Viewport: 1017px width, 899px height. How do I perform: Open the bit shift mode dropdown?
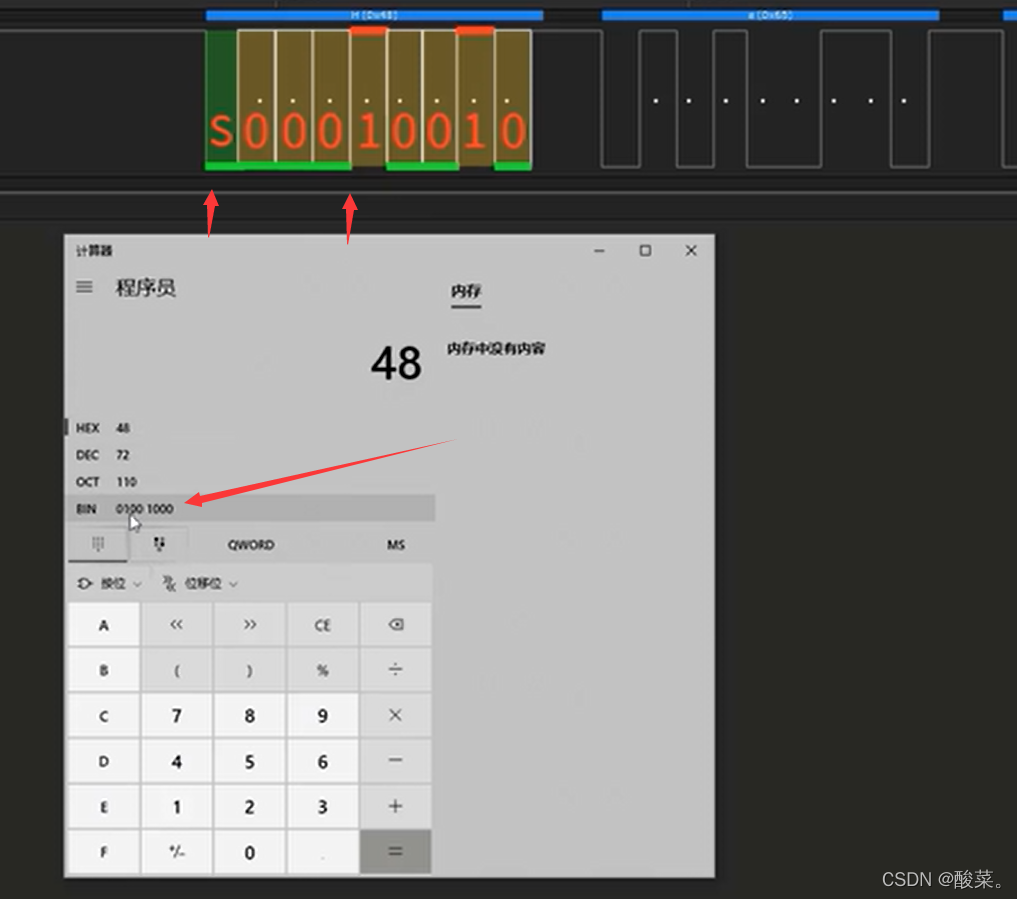pyautogui.click(x=200, y=584)
